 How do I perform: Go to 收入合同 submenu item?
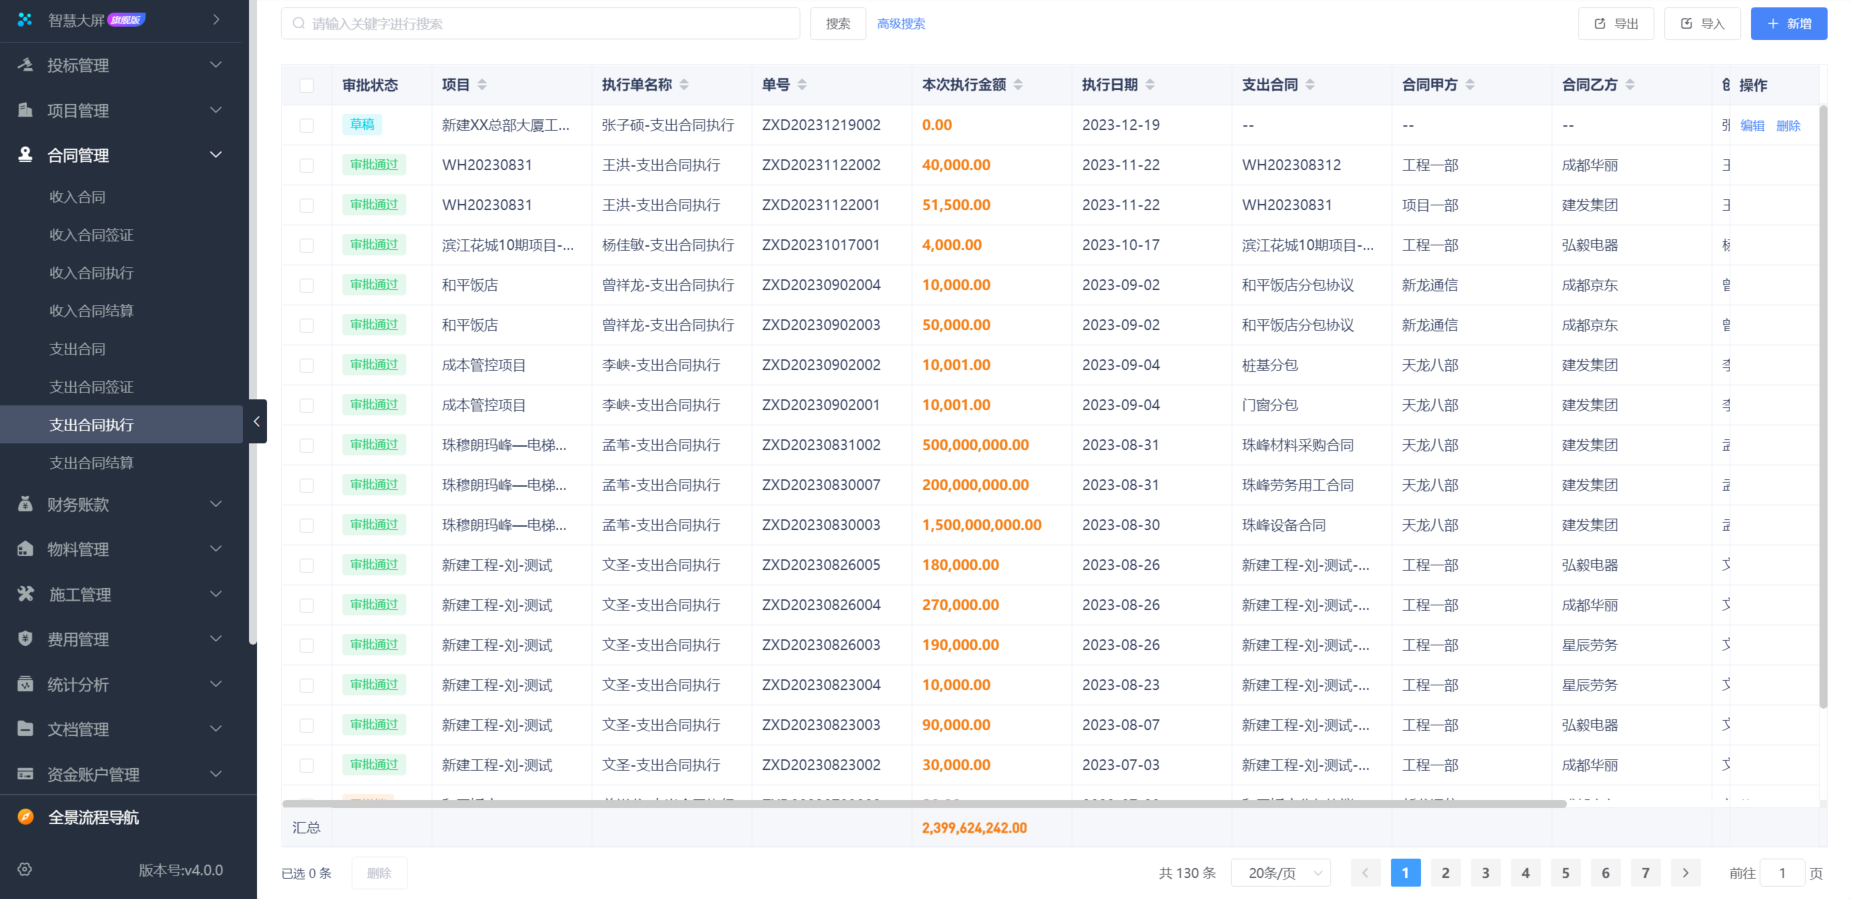[78, 197]
